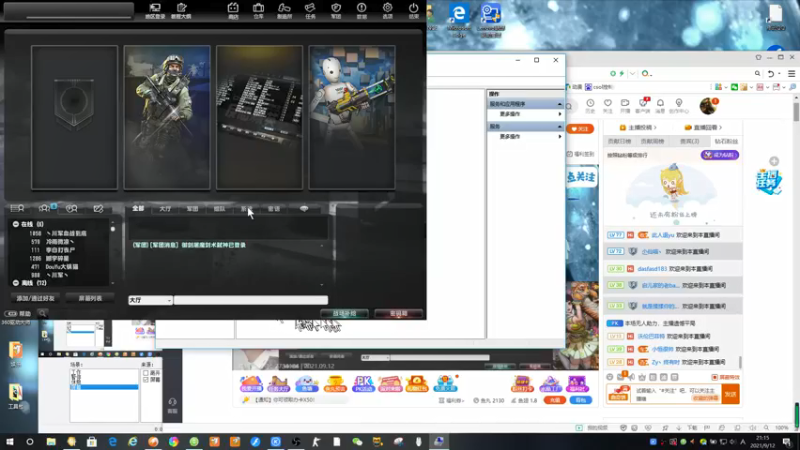
Task: Click the browser undo arrow icon
Action: coord(771,73)
